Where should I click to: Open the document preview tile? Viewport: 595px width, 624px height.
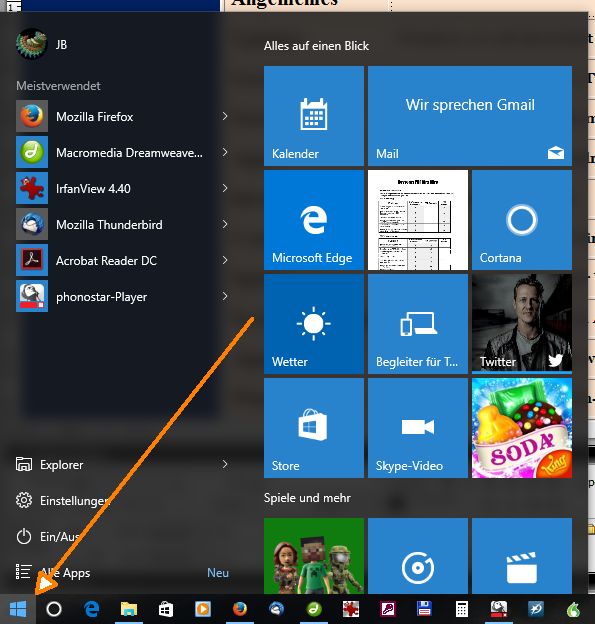pyautogui.click(x=418, y=220)
